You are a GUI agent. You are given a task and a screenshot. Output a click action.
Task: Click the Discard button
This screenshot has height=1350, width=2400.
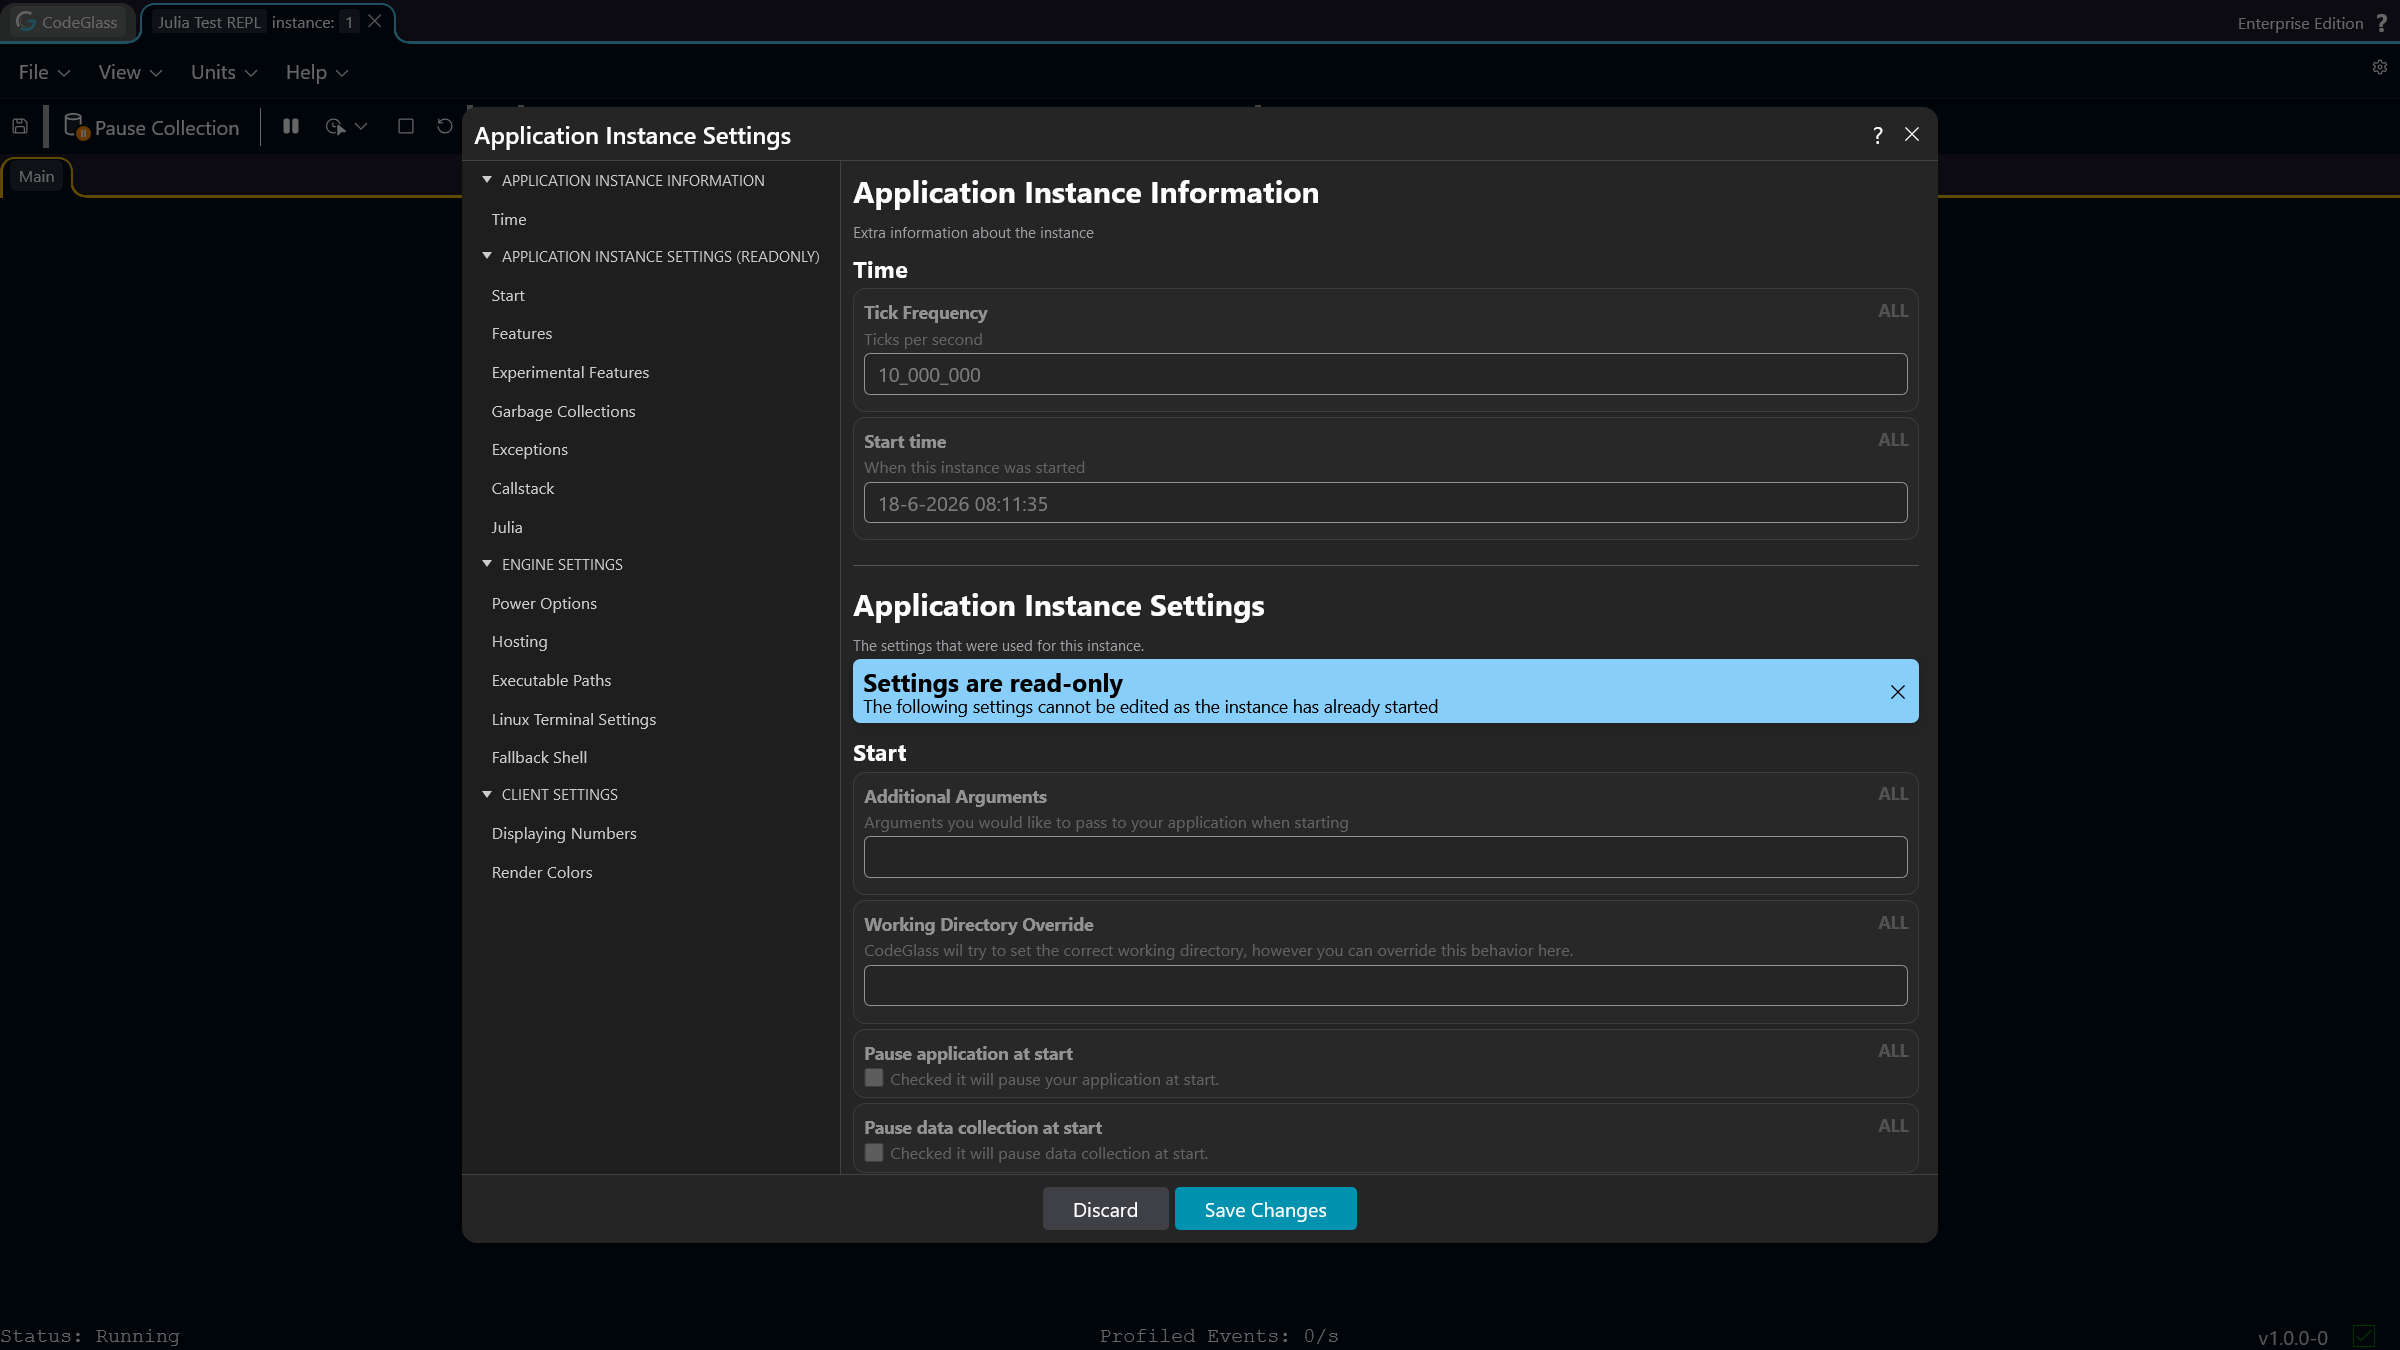coord(1105,1209)
